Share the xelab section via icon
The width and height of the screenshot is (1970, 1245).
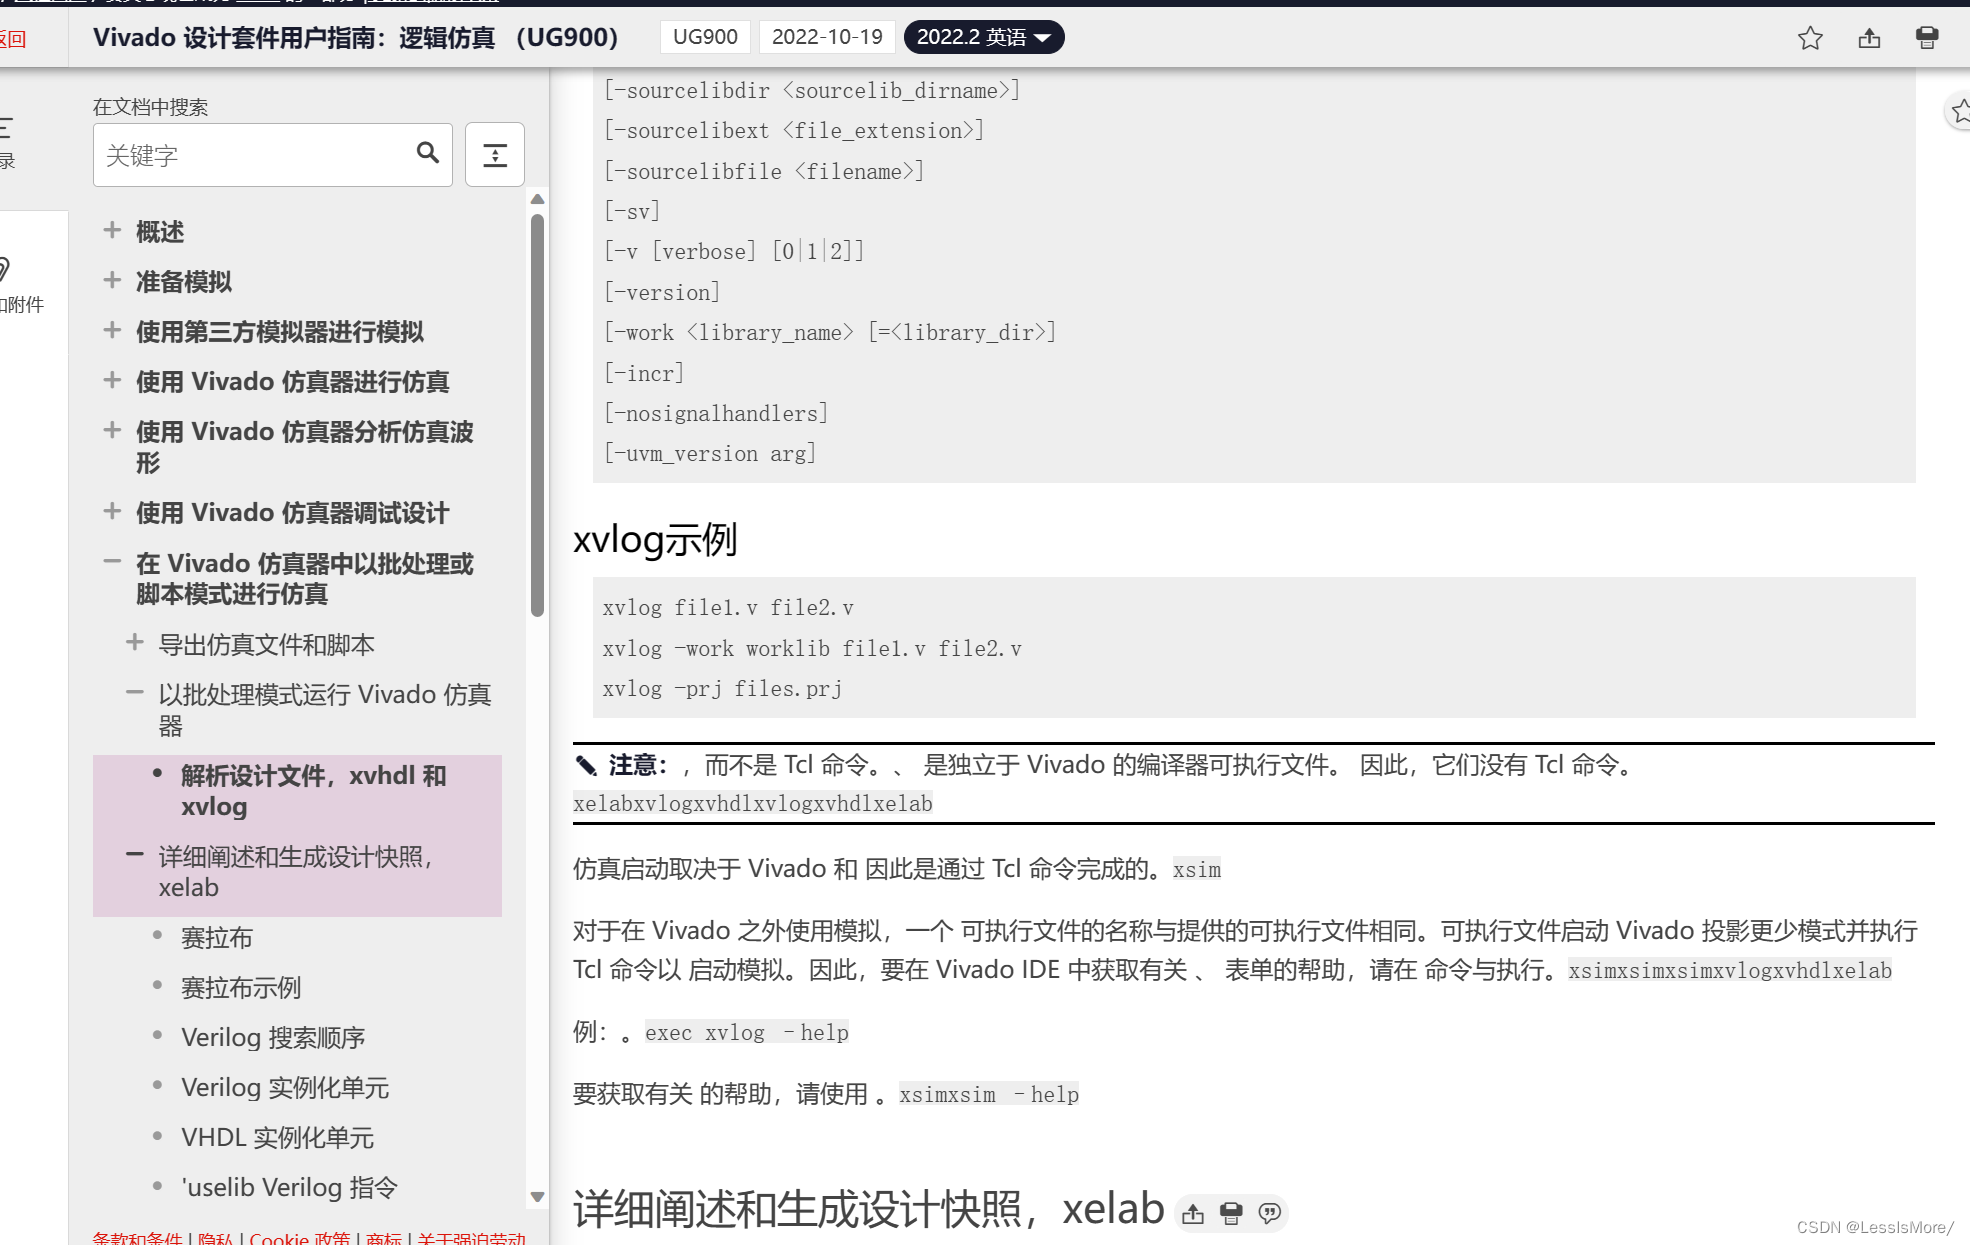click(1193, 1214)
